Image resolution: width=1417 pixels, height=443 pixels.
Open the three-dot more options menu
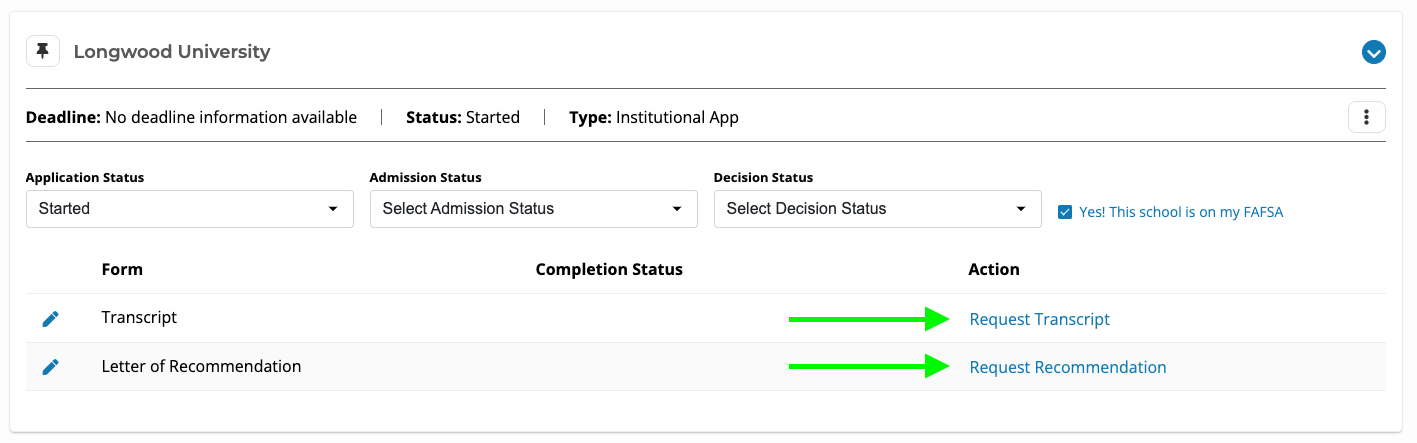(1366, 117)
